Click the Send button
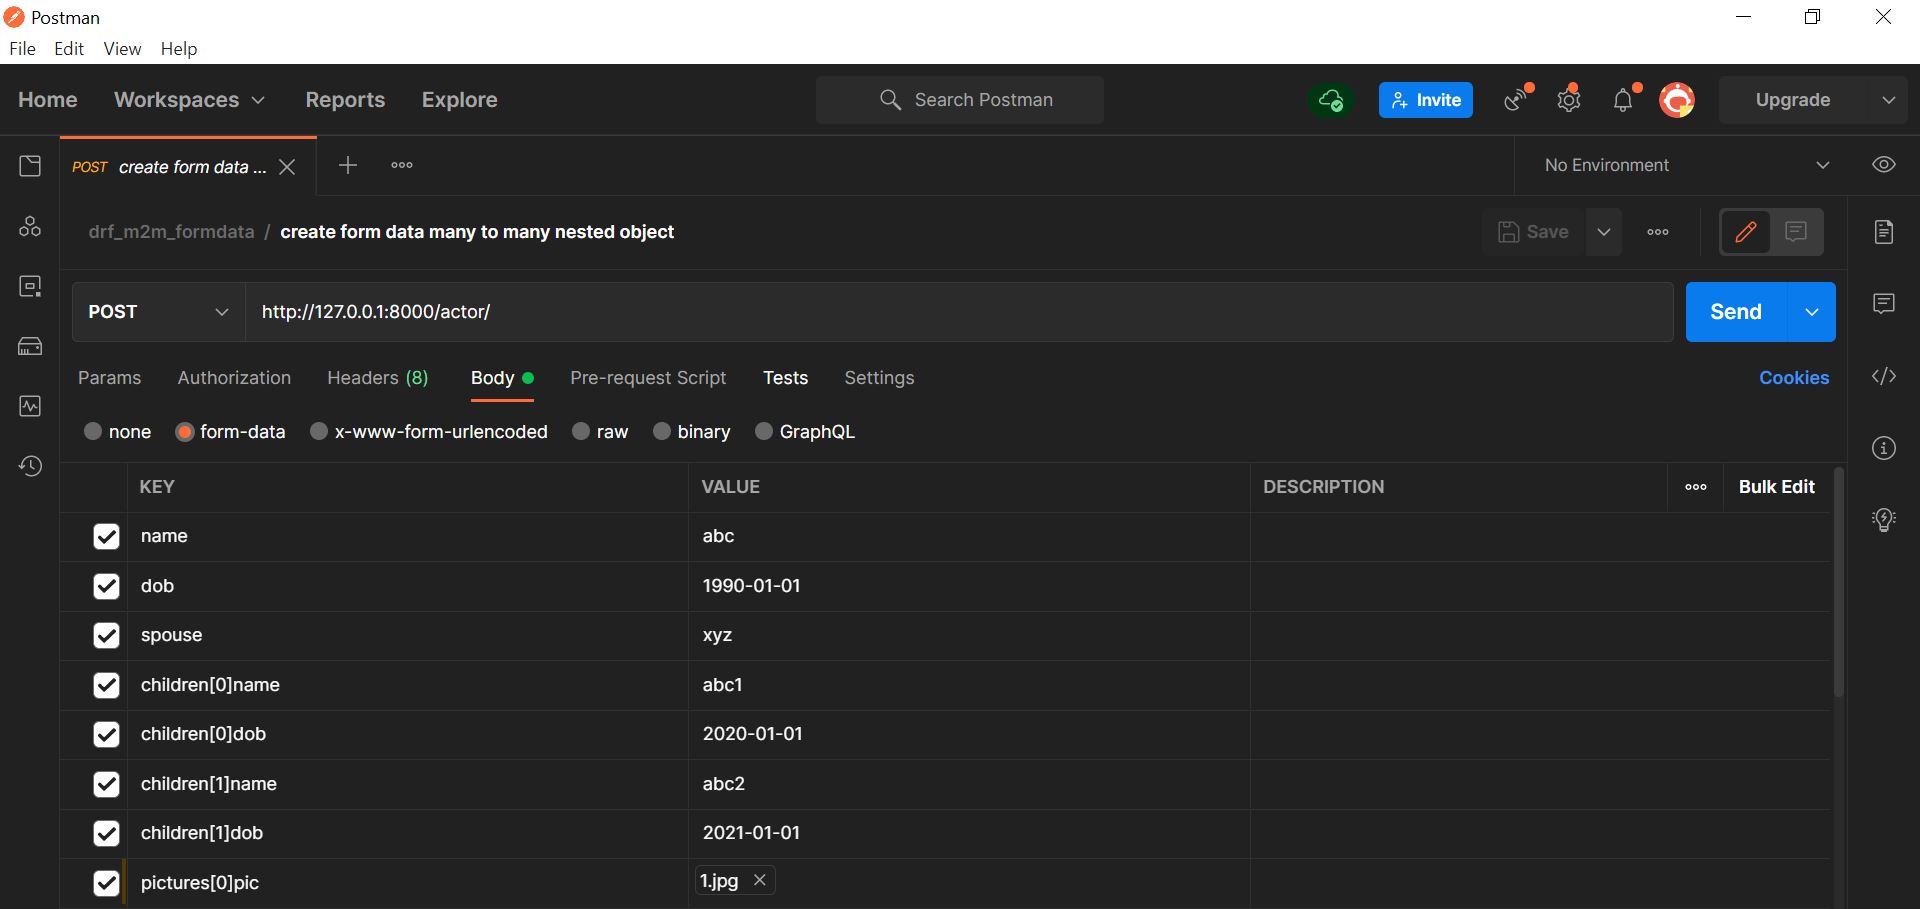The image size is (1920, 909). point(1736,312)
